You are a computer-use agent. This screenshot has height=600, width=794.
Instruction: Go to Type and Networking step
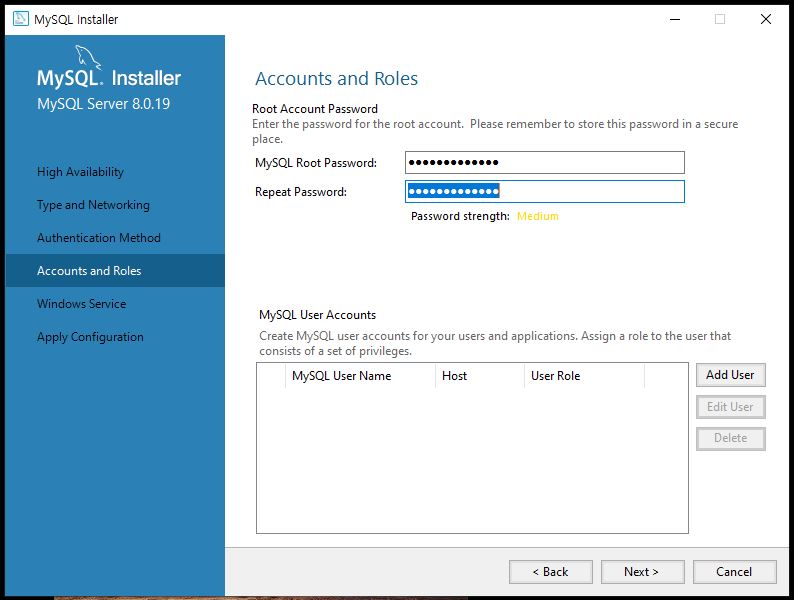93,205
